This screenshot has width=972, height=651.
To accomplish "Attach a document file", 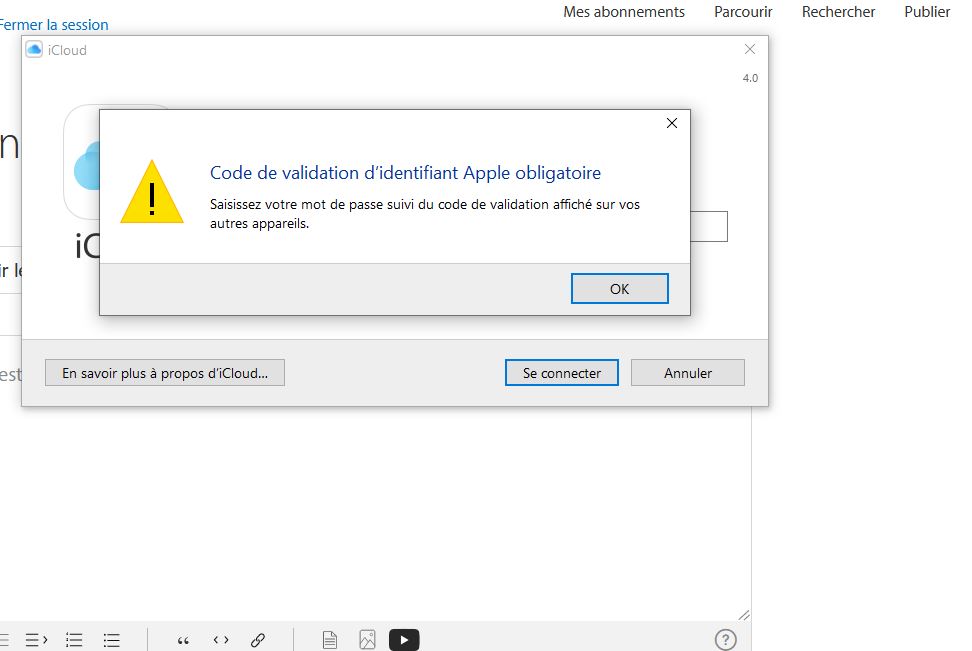I will click(x=330, y=639).
